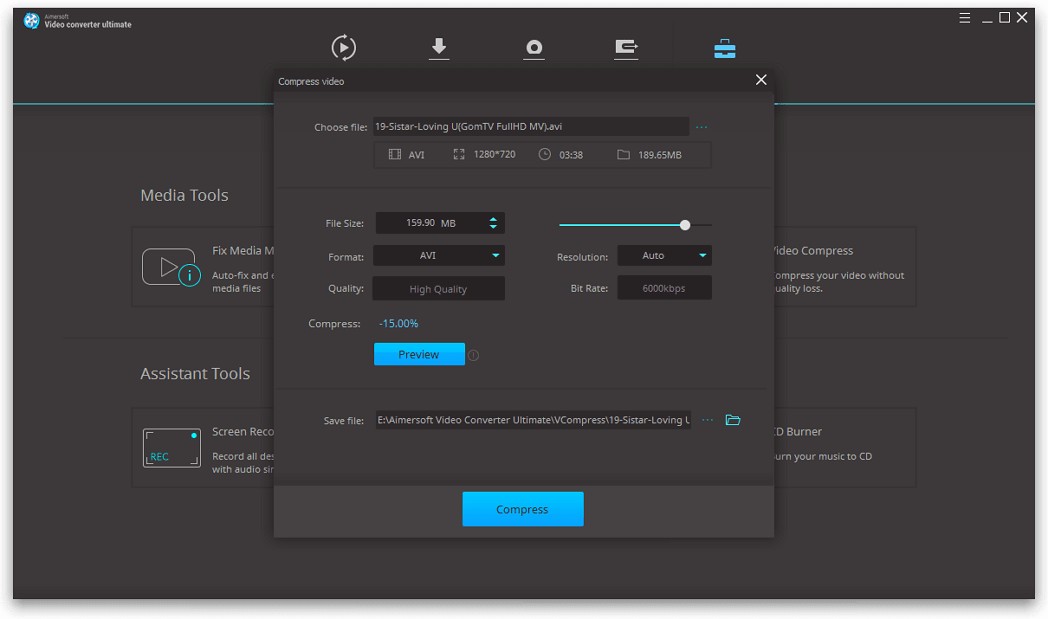The image size is (1048, 619).
Task: Select the Convert feature play icon
Action: [343, 47]
